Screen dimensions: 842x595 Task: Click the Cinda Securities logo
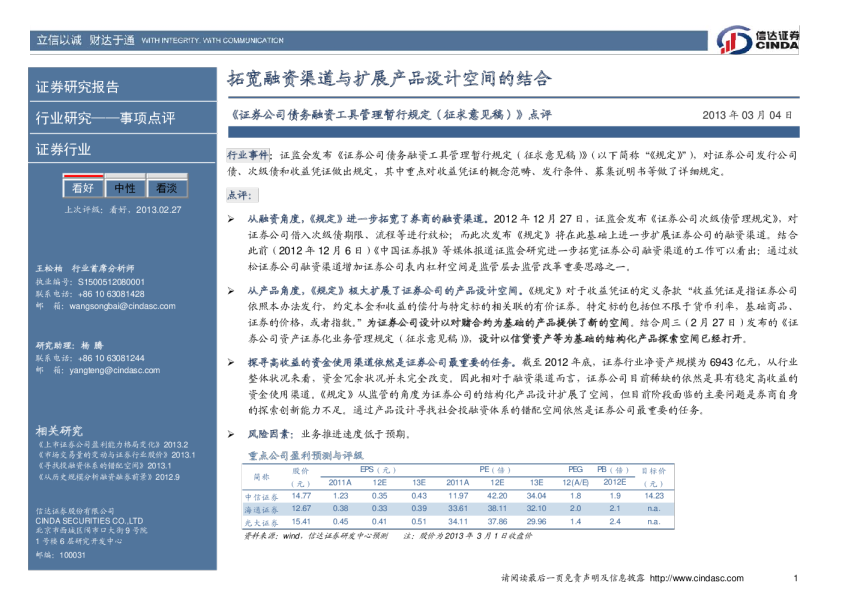point(757,40)
